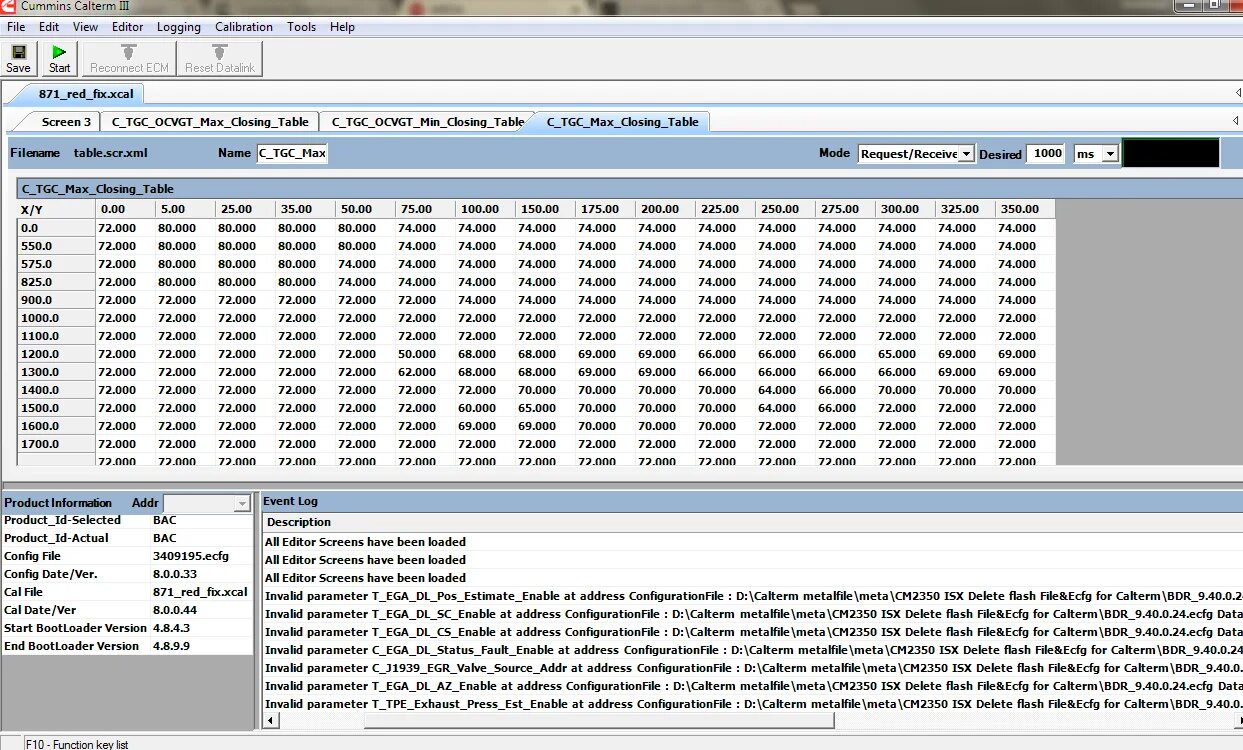
Task: Click the Product Information panel title
Action: pos(58,503)
